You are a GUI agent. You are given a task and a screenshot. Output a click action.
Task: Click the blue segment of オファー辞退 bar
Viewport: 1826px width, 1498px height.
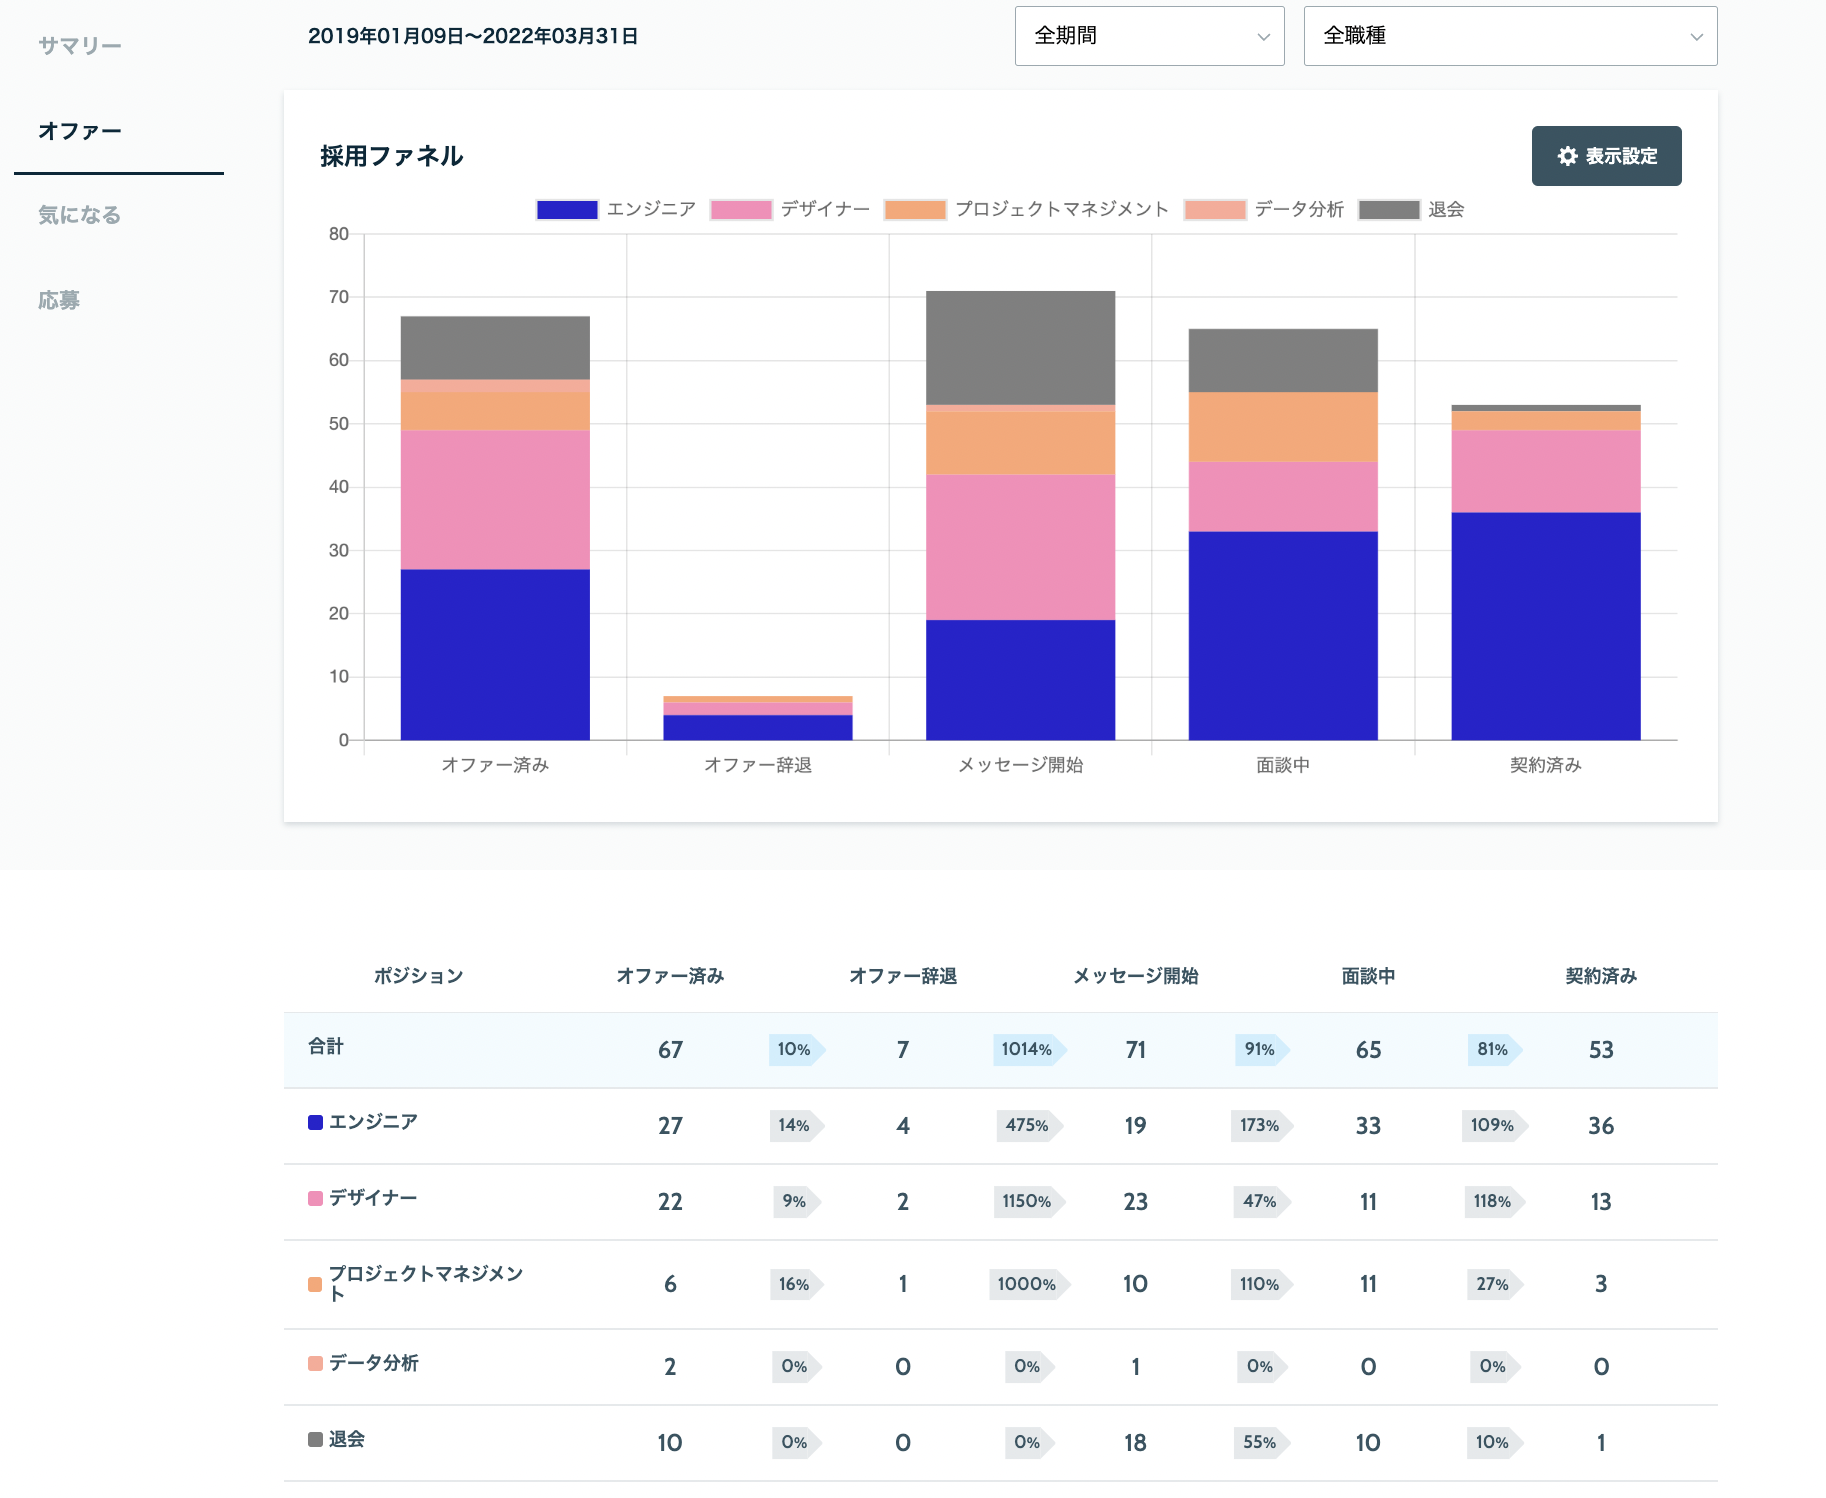point(758,727)
